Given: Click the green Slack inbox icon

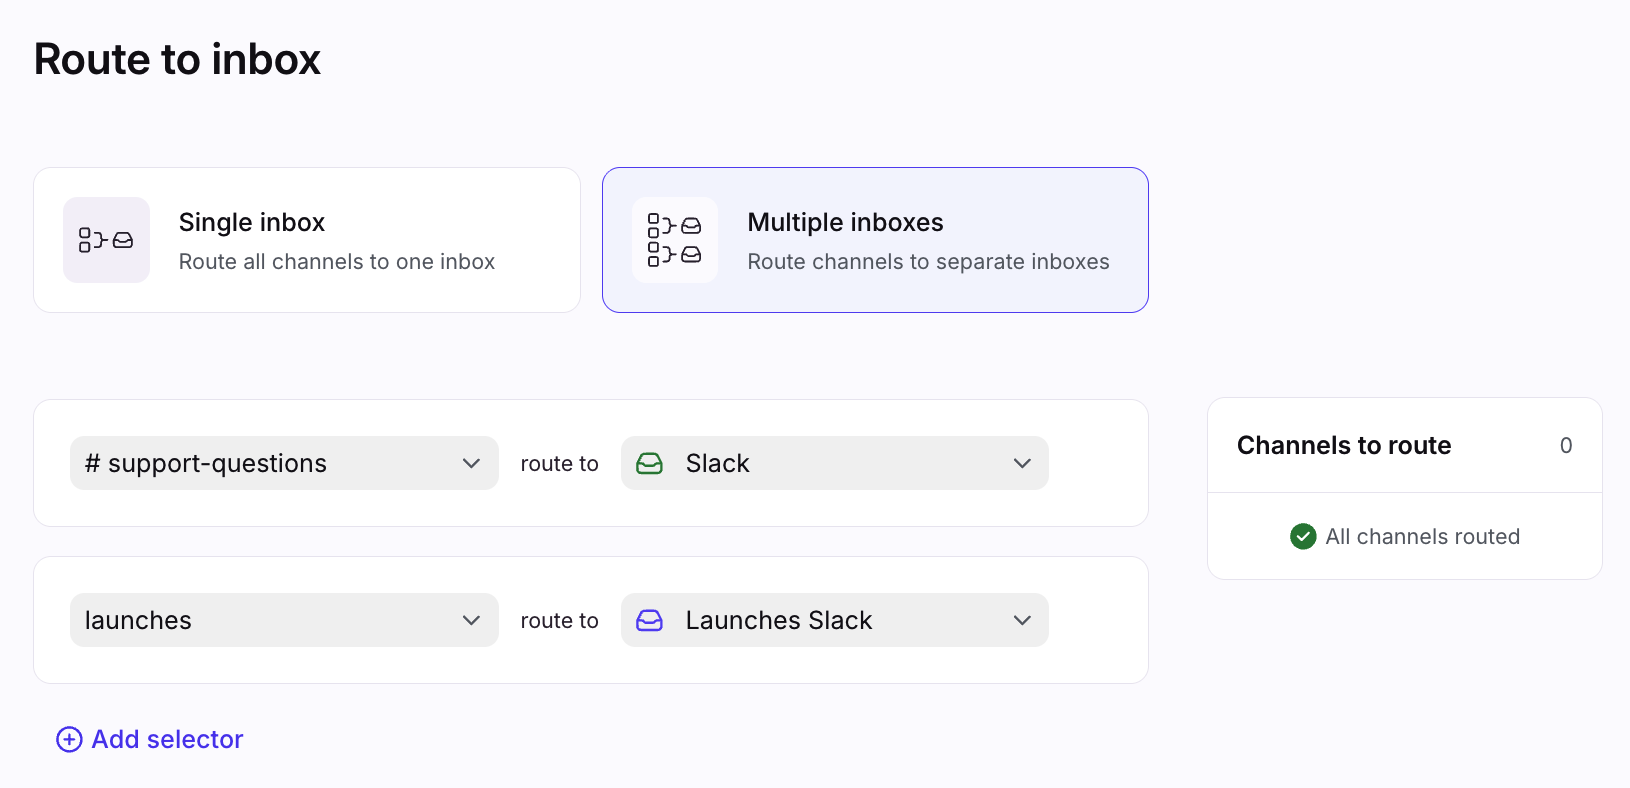Looking at the screenshot, I should [650, 463].
